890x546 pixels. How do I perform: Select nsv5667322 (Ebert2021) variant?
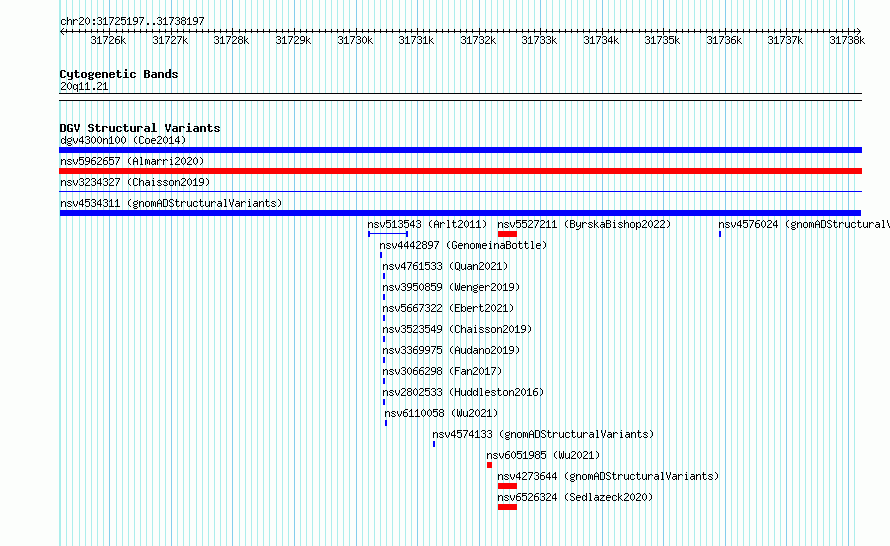tap(448, 308)
